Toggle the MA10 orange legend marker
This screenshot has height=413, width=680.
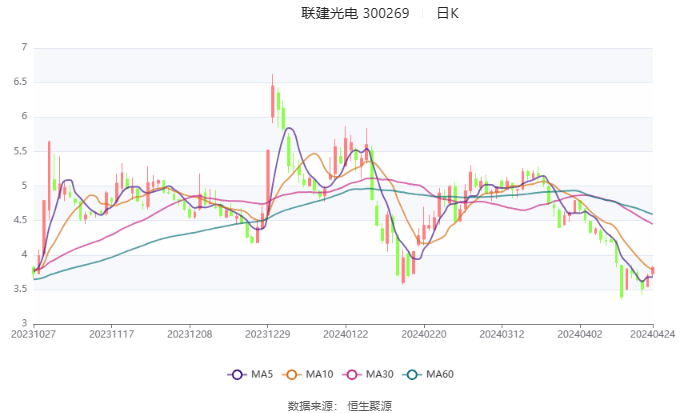pyautogui.click(x=296, y=374)
